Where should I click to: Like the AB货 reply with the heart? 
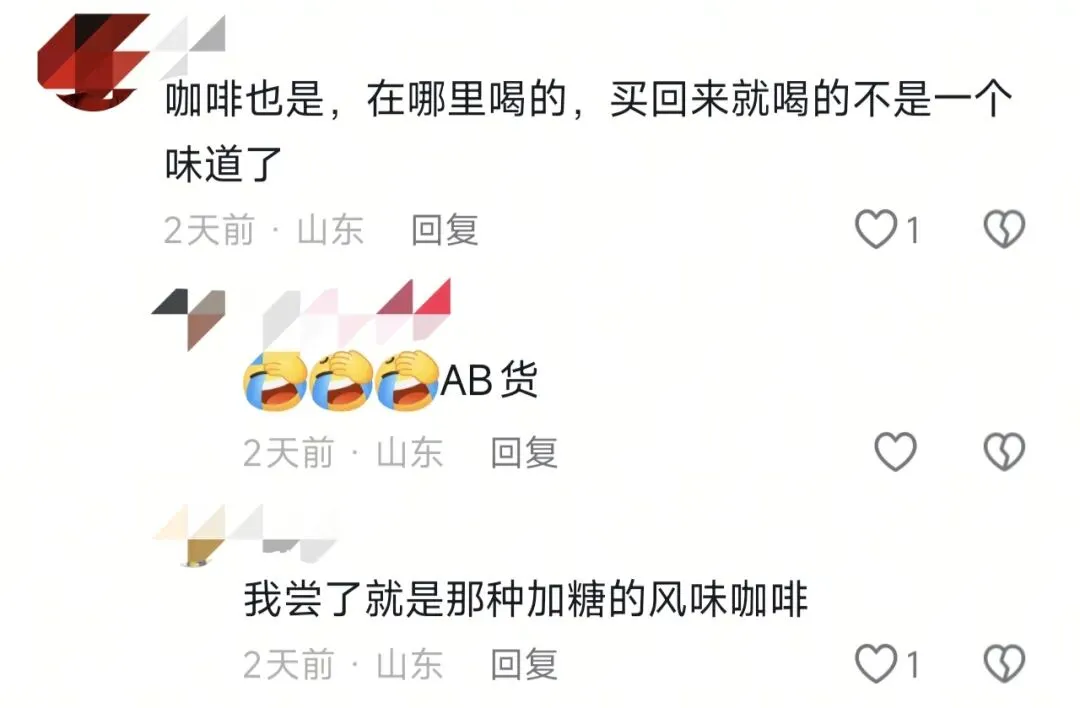point(895,452)
